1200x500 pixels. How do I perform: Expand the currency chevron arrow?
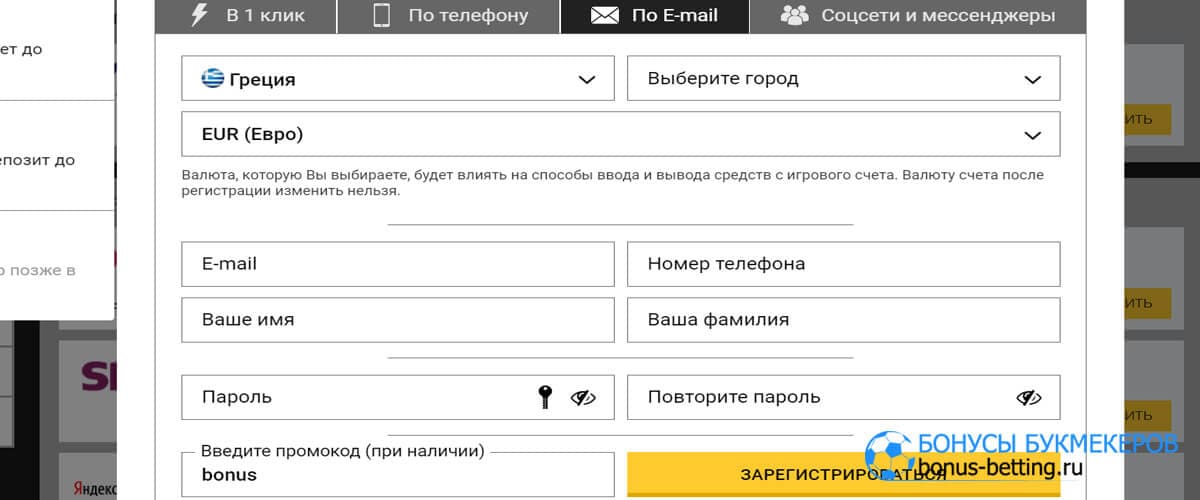coord(1033,135)
